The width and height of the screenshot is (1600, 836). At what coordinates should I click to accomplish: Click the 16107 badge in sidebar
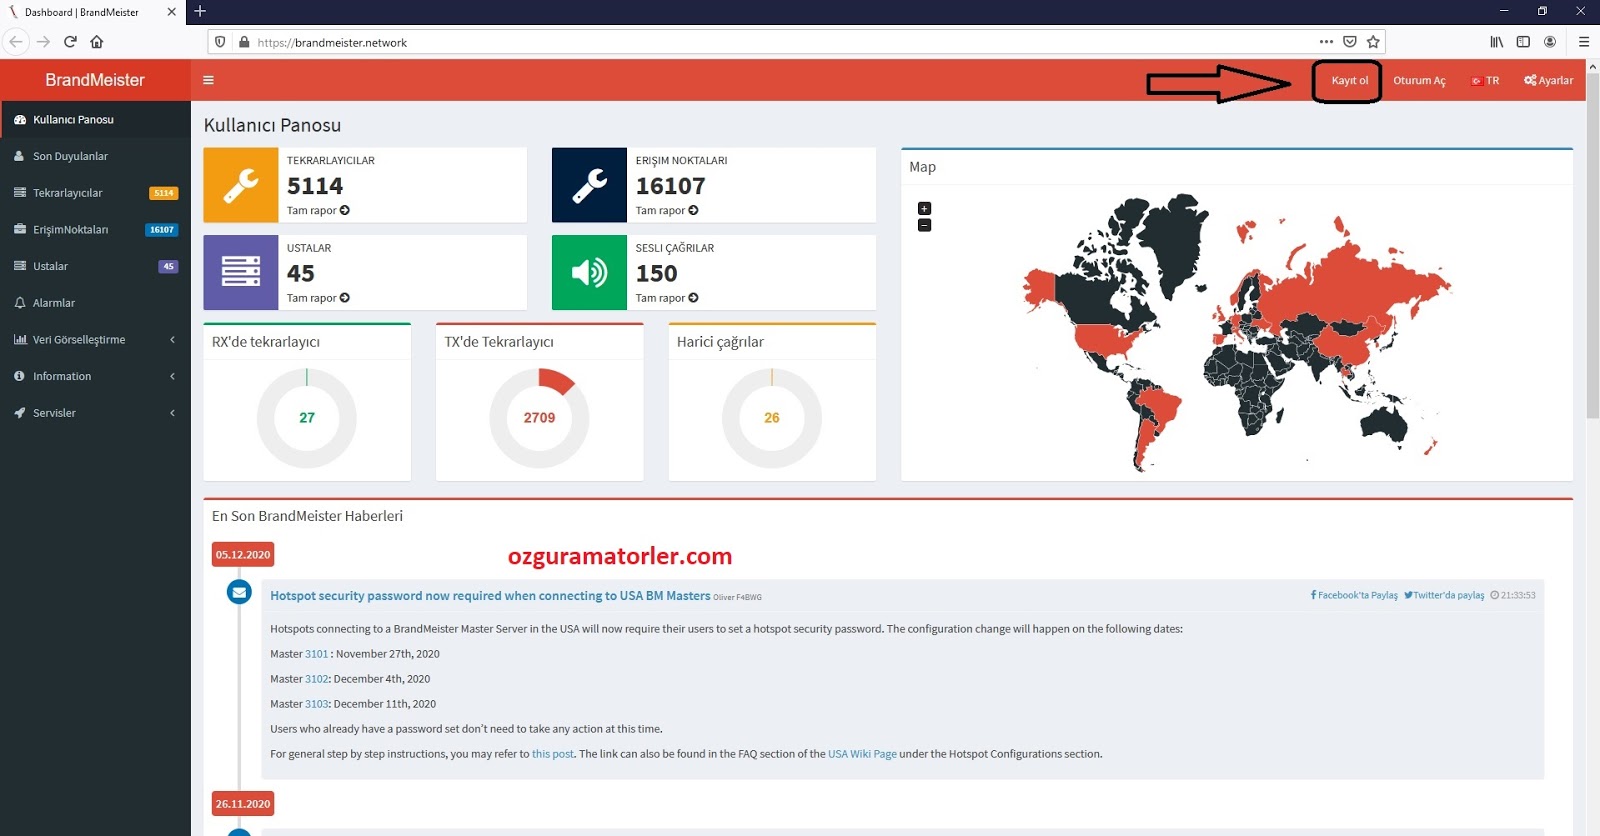[162, 230]
